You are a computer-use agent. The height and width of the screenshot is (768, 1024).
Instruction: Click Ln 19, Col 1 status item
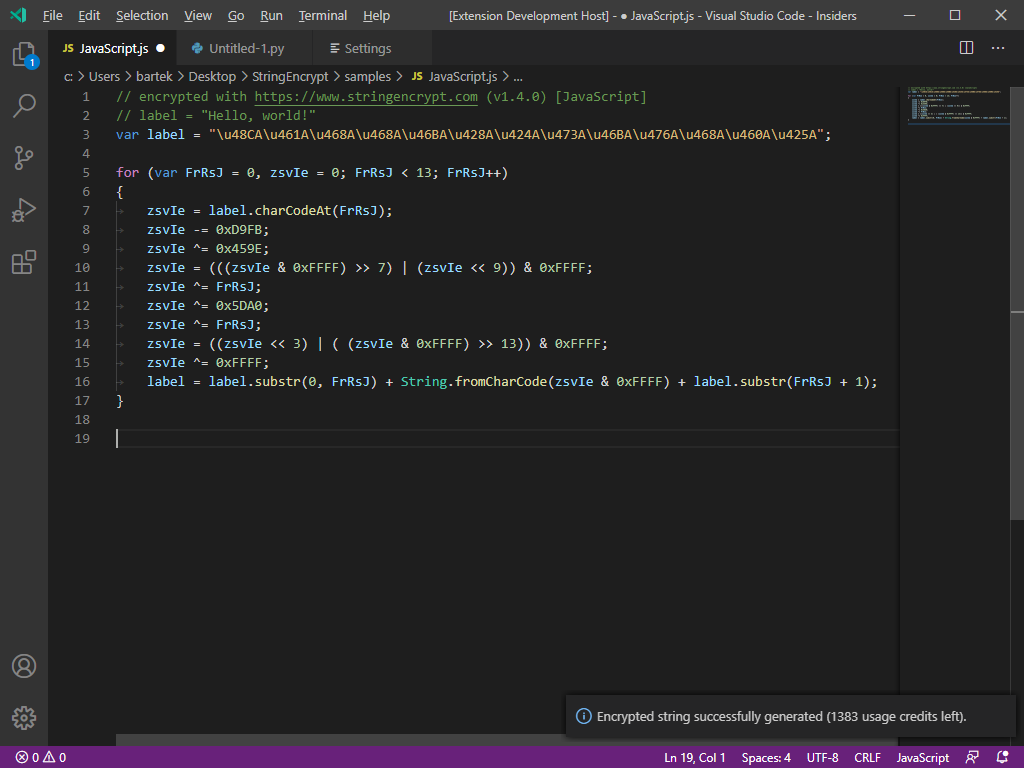click(x=695, y=758)
